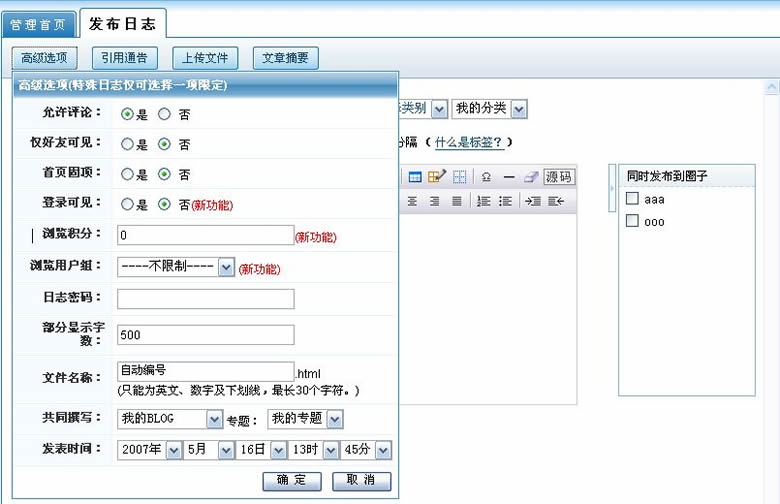The image size is (780, 504).
Task: Click the 确定 confirm button
Action: coord(292,481)
